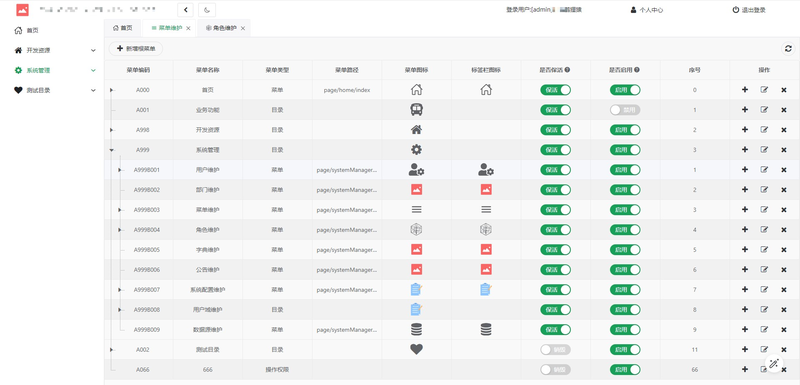Toggle 启用 switch for 数据源维护 row
This screenshot has width=800, height=385.
click(625, 329)
